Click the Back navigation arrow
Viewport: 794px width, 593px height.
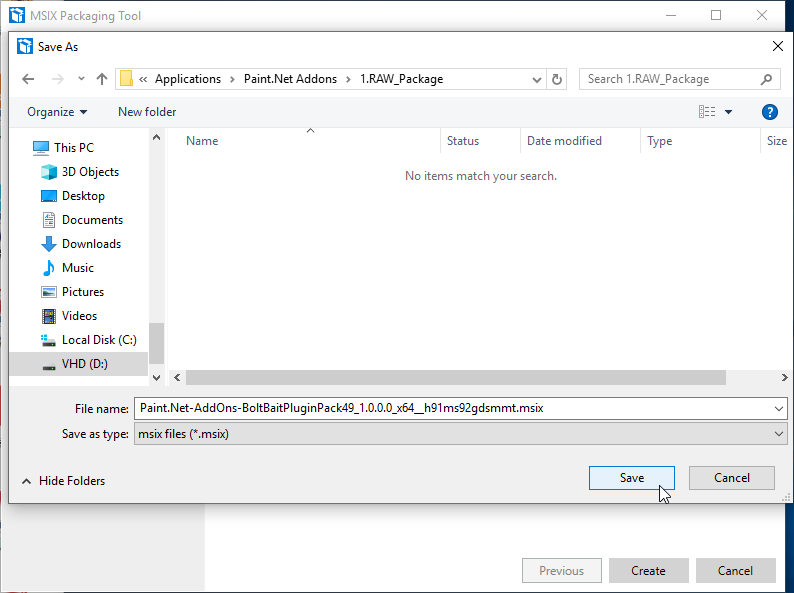28,79
